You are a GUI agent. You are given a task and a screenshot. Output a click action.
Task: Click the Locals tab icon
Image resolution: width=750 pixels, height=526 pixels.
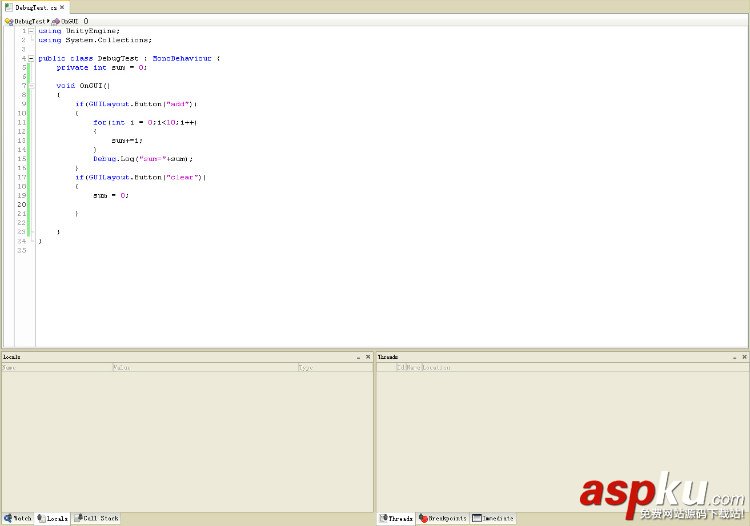[x=42, y=518]
